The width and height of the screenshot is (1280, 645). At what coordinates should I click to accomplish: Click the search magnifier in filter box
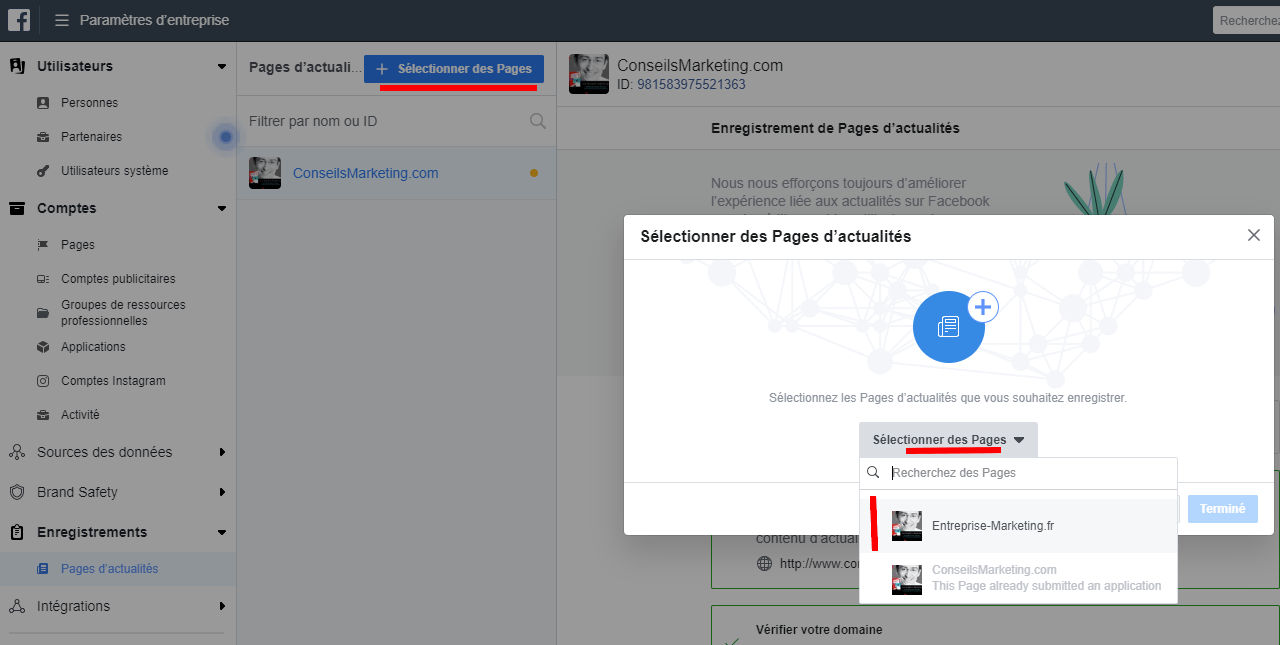tap(538, 121)
